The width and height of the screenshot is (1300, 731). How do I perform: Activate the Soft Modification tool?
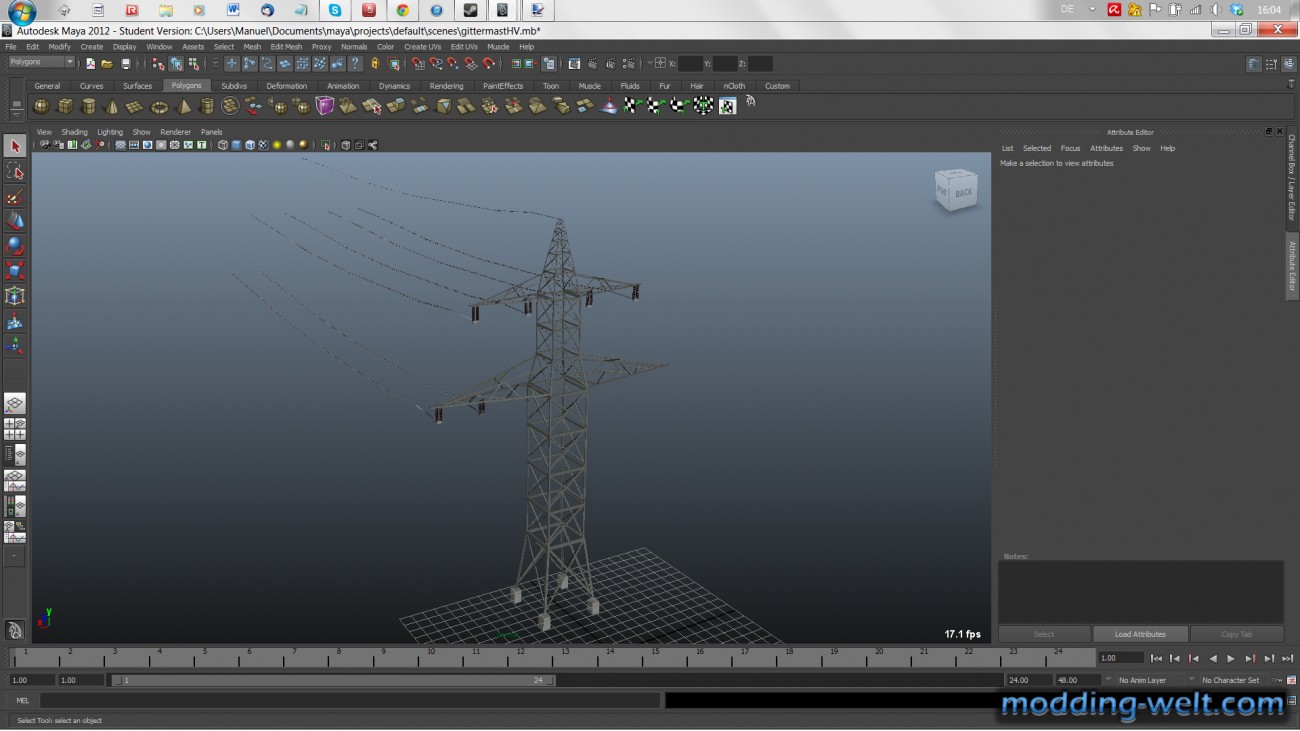click(15, 321)
